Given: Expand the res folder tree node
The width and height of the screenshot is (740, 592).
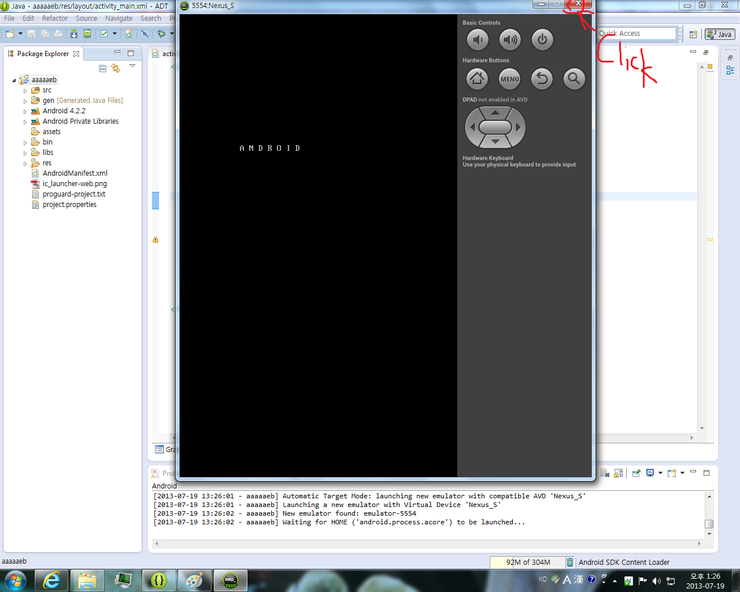Looking at the screenshot, I should [25, 163].
